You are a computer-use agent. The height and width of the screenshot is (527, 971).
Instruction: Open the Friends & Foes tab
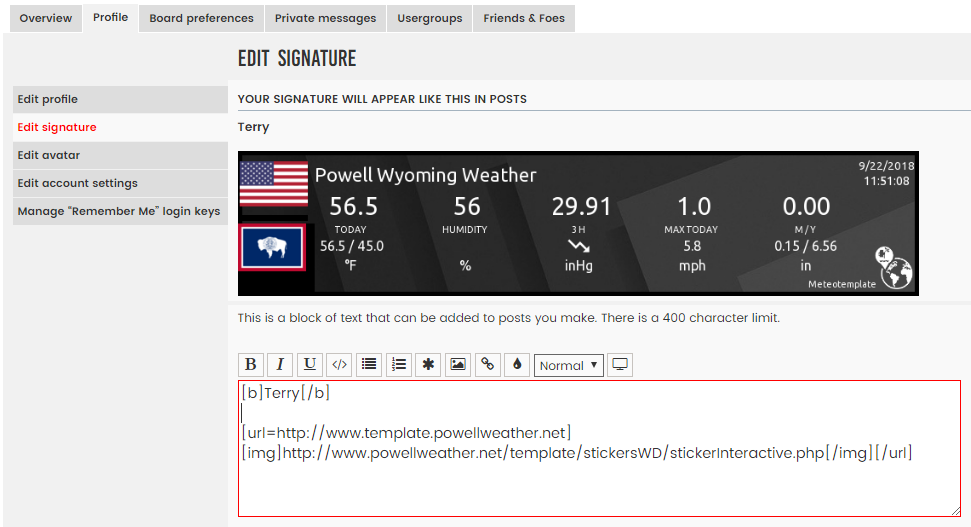click(524, 18)
